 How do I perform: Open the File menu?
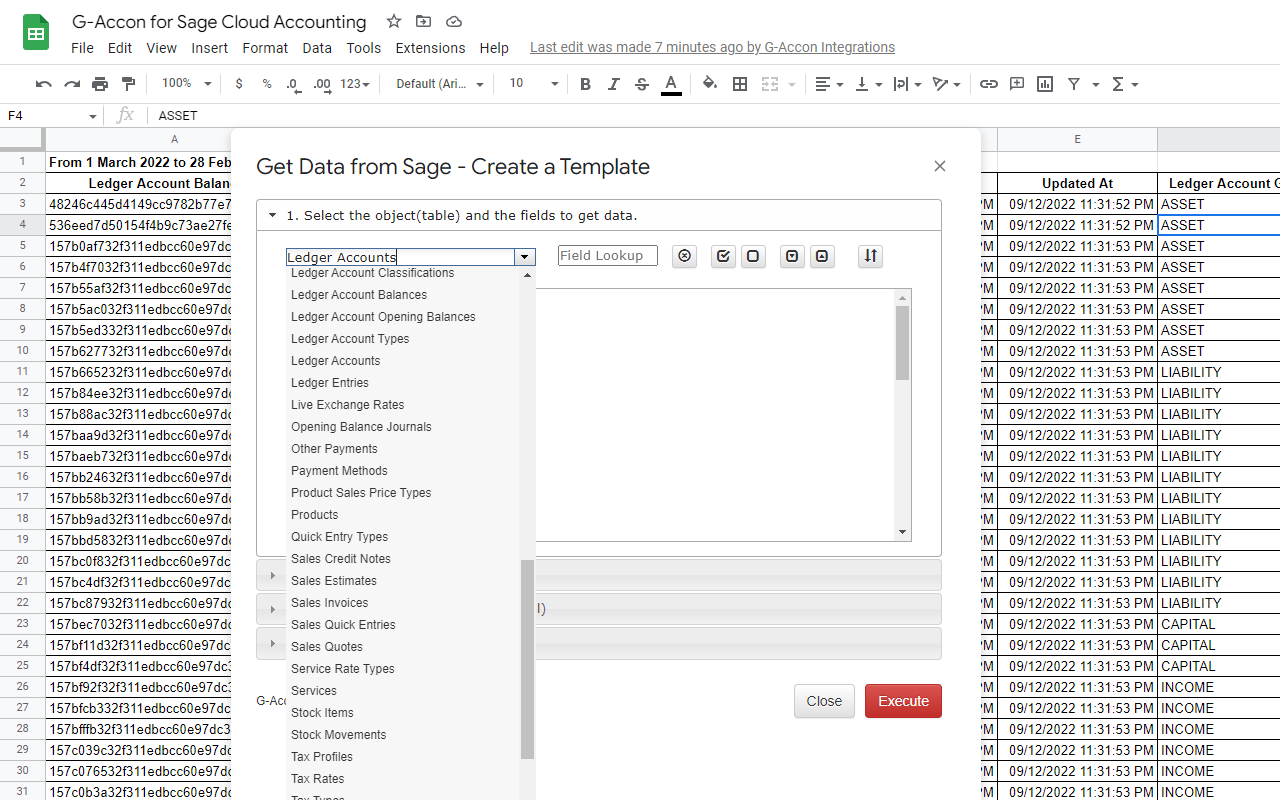pyautogui.click(x=82, y=48)
